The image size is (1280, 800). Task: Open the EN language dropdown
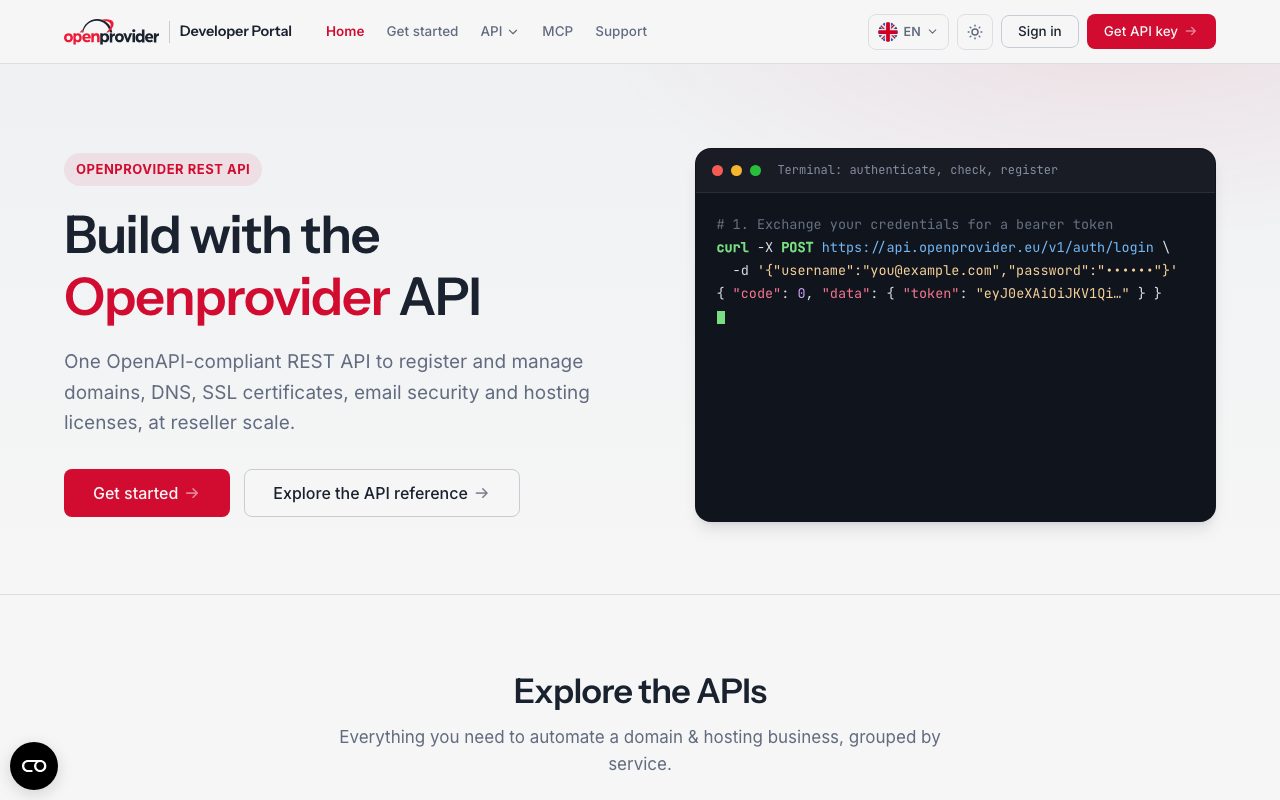[x=908, y=32]
